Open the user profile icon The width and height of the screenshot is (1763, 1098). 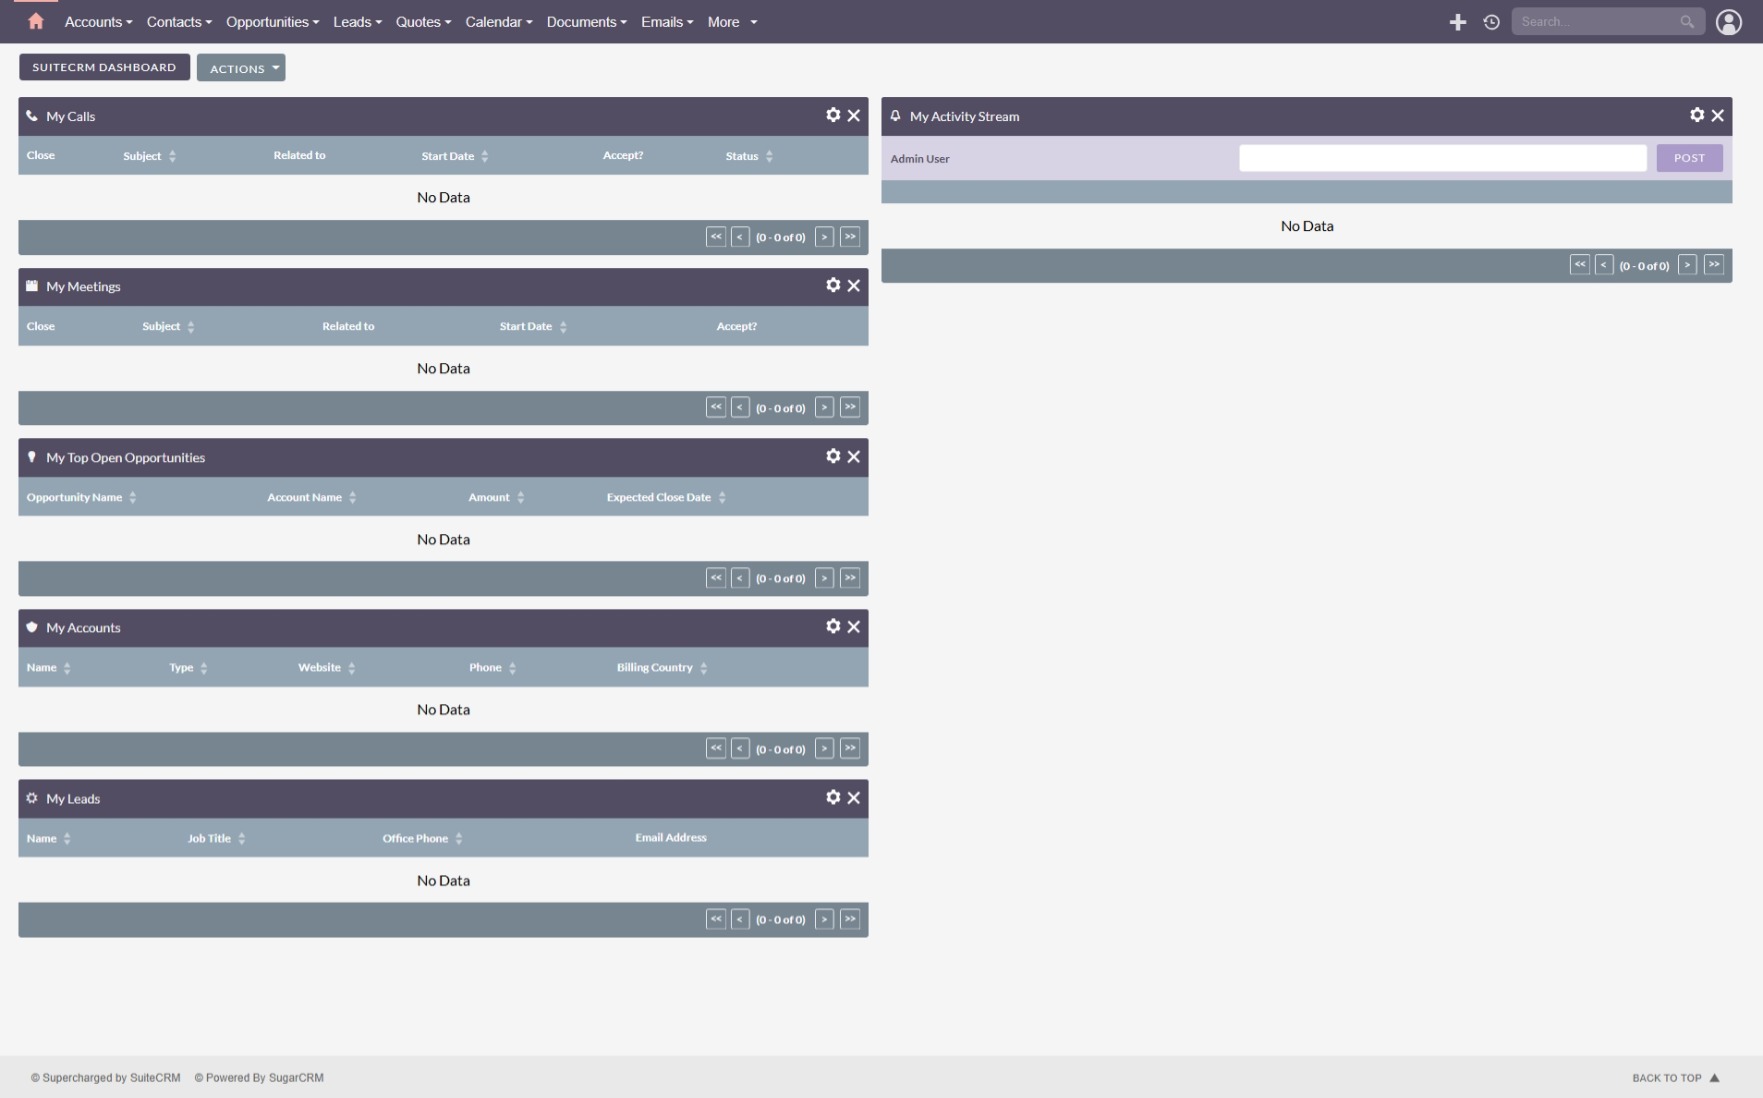(1728, 22)
